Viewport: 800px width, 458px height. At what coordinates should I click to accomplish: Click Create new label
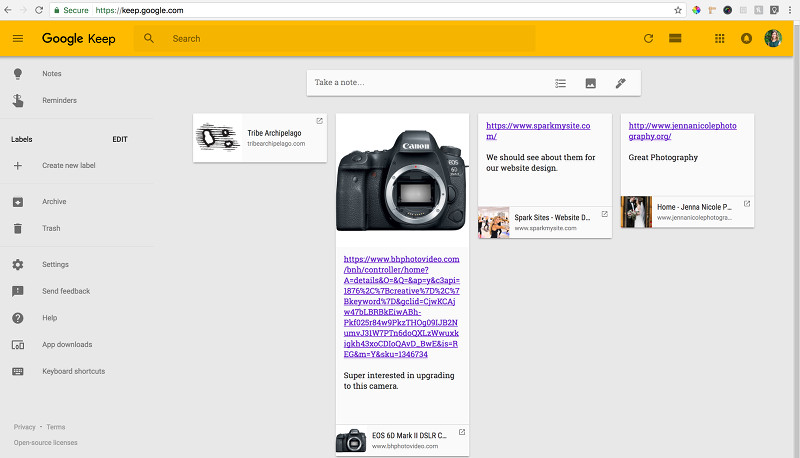(68, 165)
